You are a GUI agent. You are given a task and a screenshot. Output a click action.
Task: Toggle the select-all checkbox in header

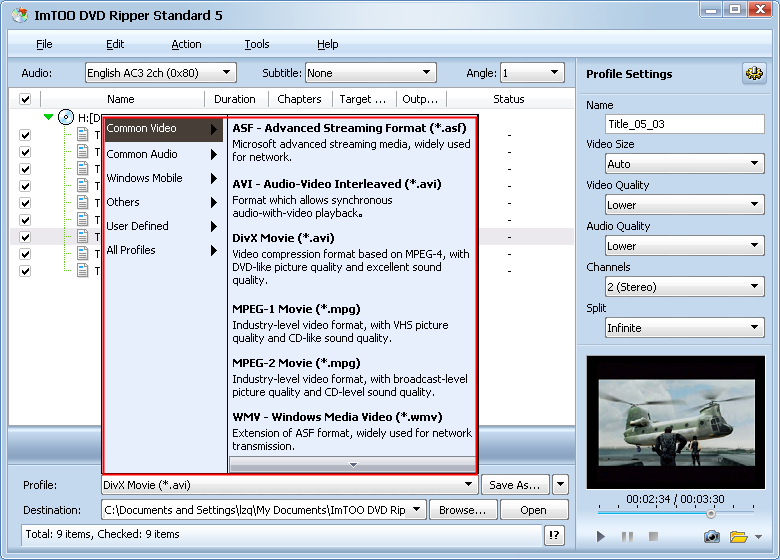tap(25, 99)
